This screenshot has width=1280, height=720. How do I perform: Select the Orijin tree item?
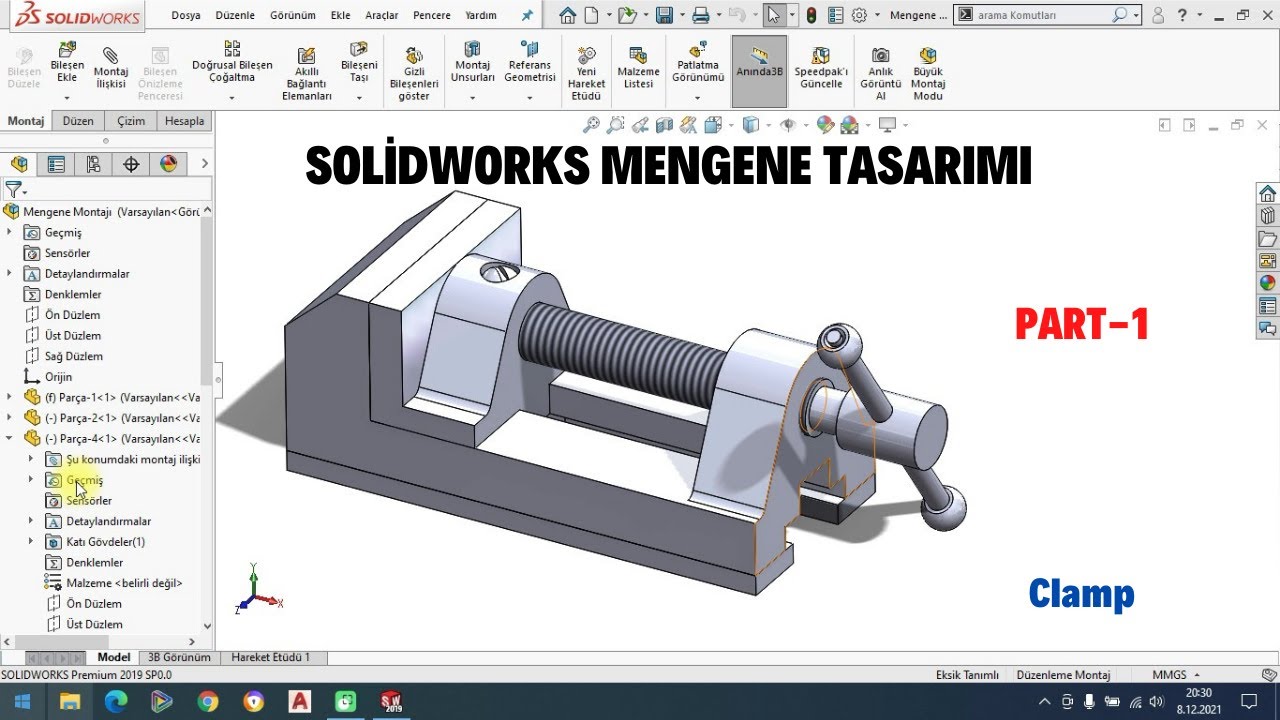58,377
